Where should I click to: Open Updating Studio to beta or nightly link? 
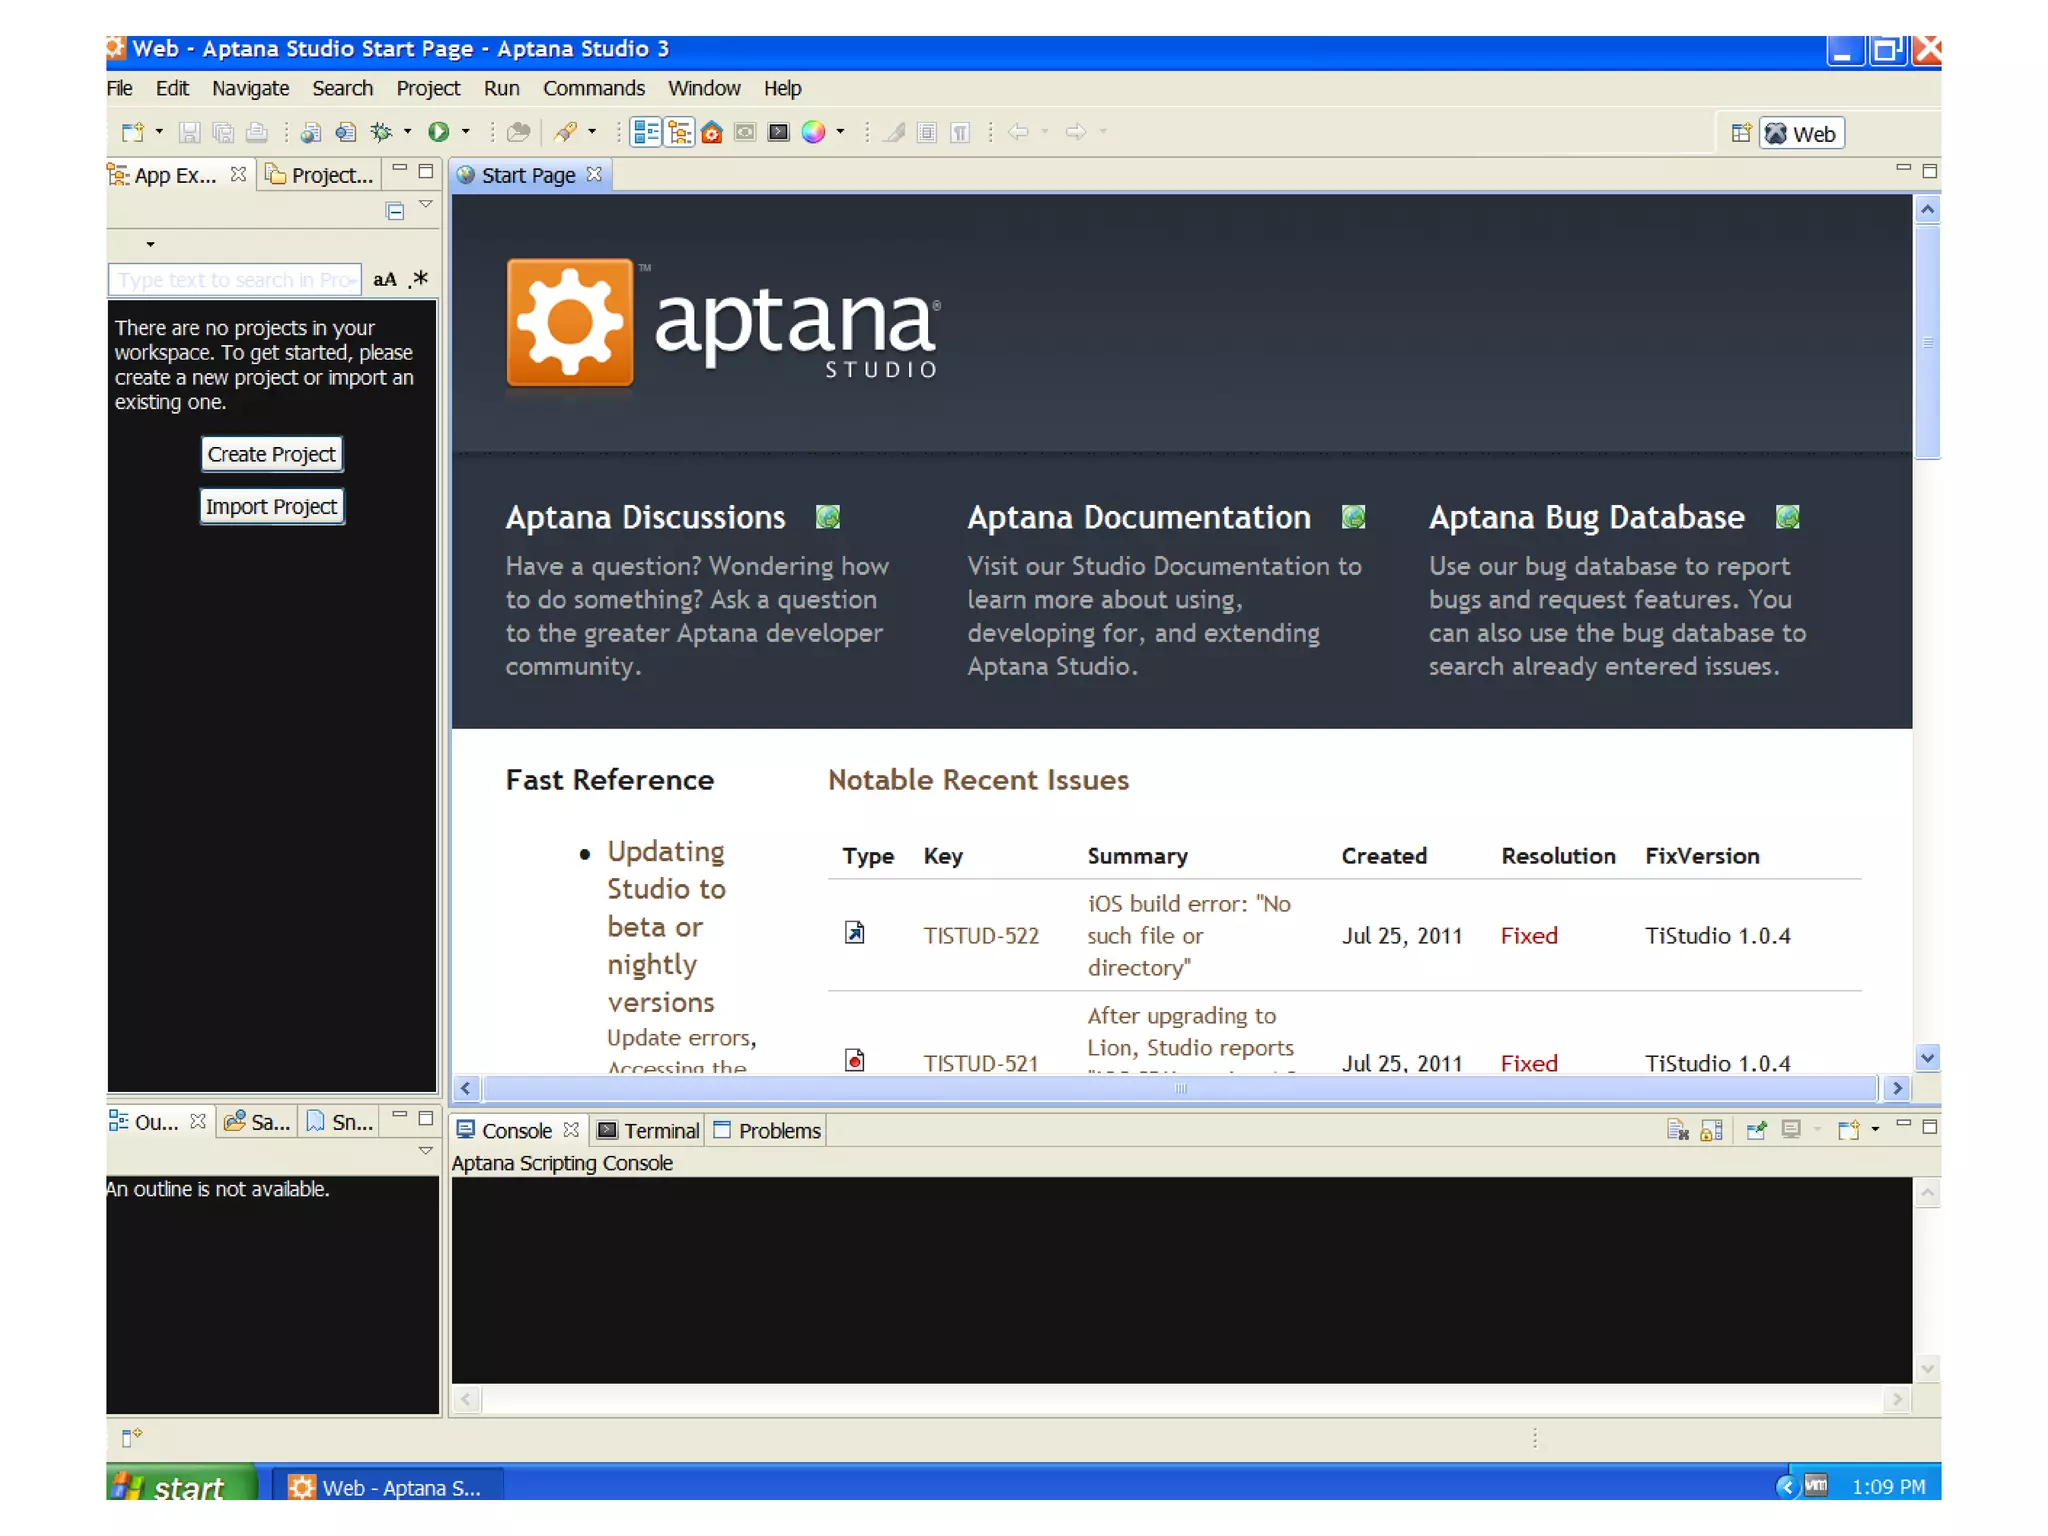(666, 926)
